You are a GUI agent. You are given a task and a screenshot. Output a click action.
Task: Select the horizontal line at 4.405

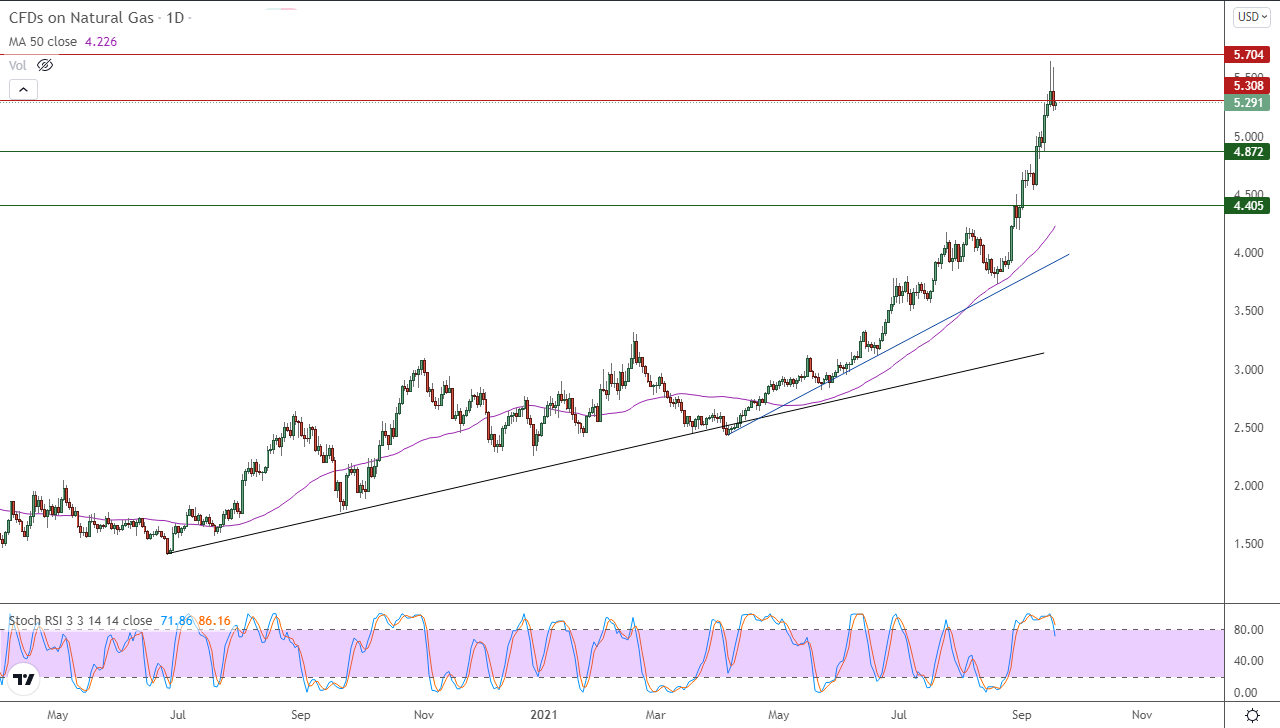[612, 206]
